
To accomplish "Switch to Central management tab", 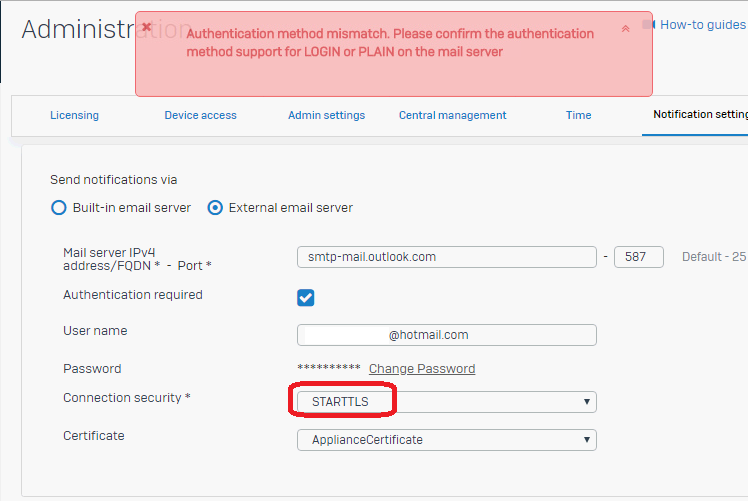I will coord(452,115).
